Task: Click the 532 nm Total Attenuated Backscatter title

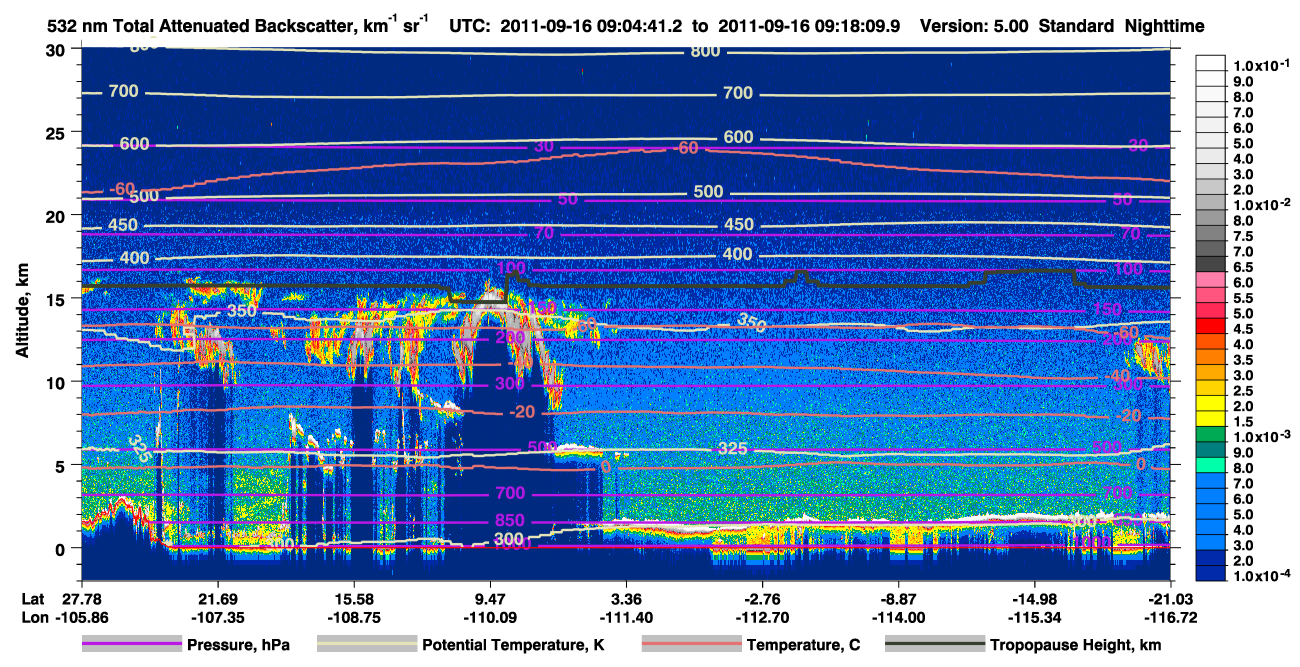Action: coord(239,25)
